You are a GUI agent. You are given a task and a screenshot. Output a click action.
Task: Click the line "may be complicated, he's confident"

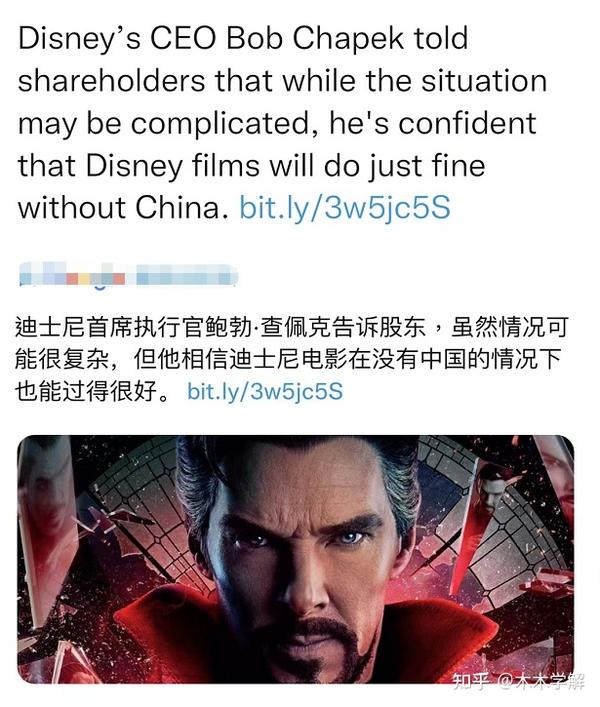[x=277, y=124]
